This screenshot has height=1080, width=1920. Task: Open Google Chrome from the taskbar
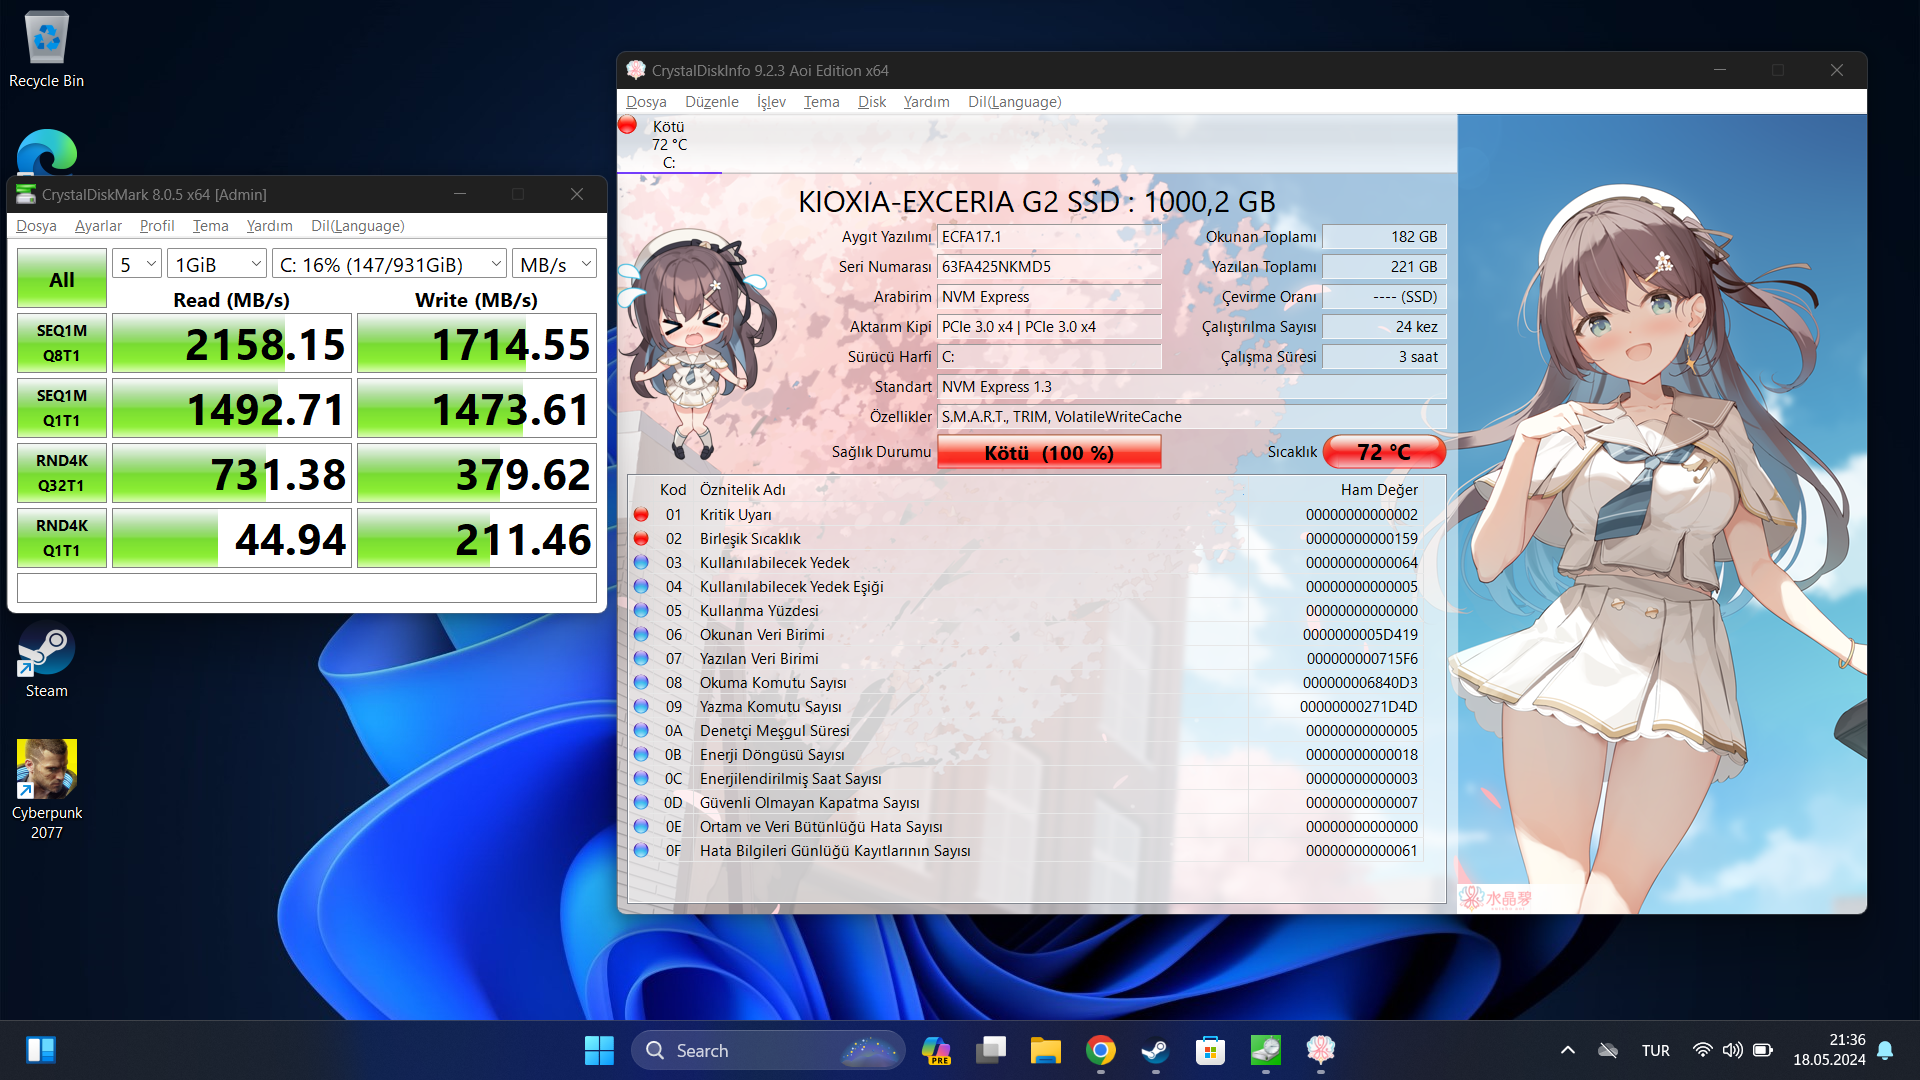1101,1050
